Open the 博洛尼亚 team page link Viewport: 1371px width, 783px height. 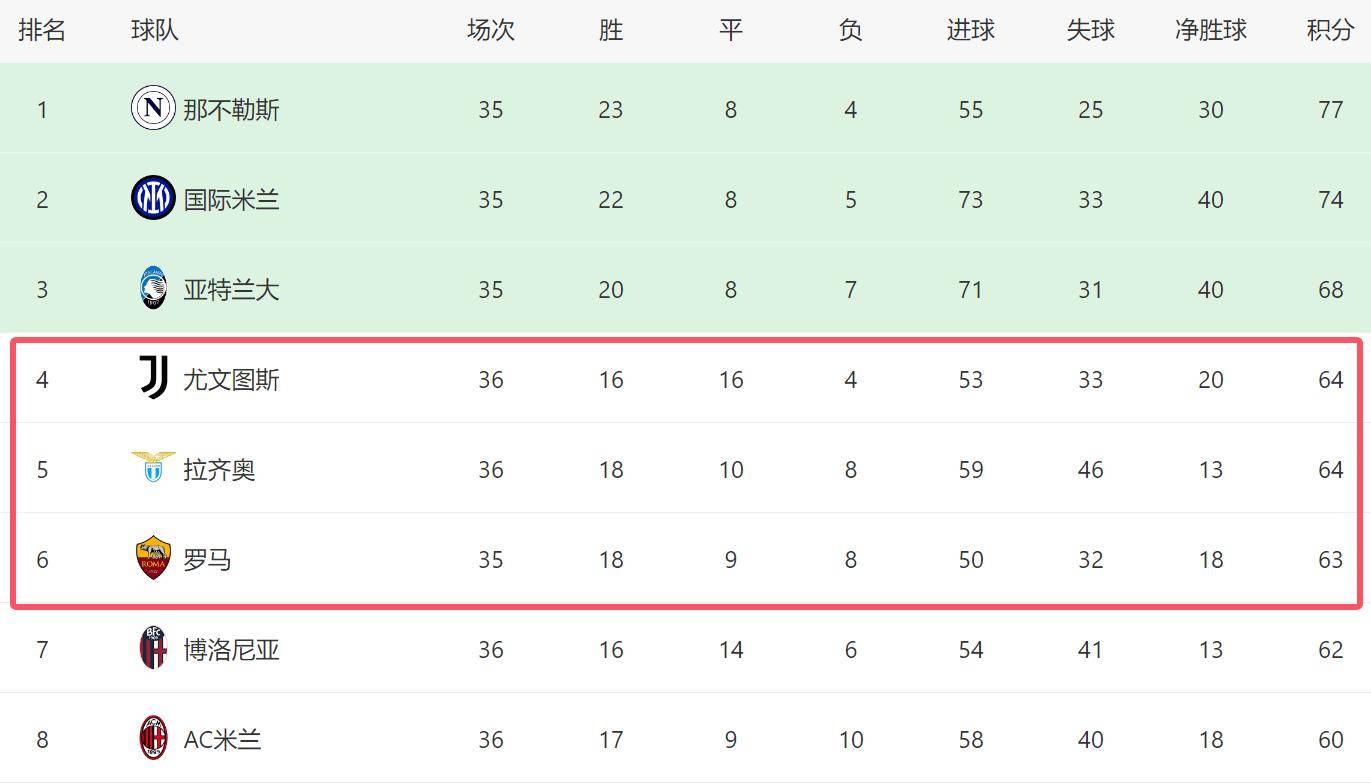click(x=231, y=649)
